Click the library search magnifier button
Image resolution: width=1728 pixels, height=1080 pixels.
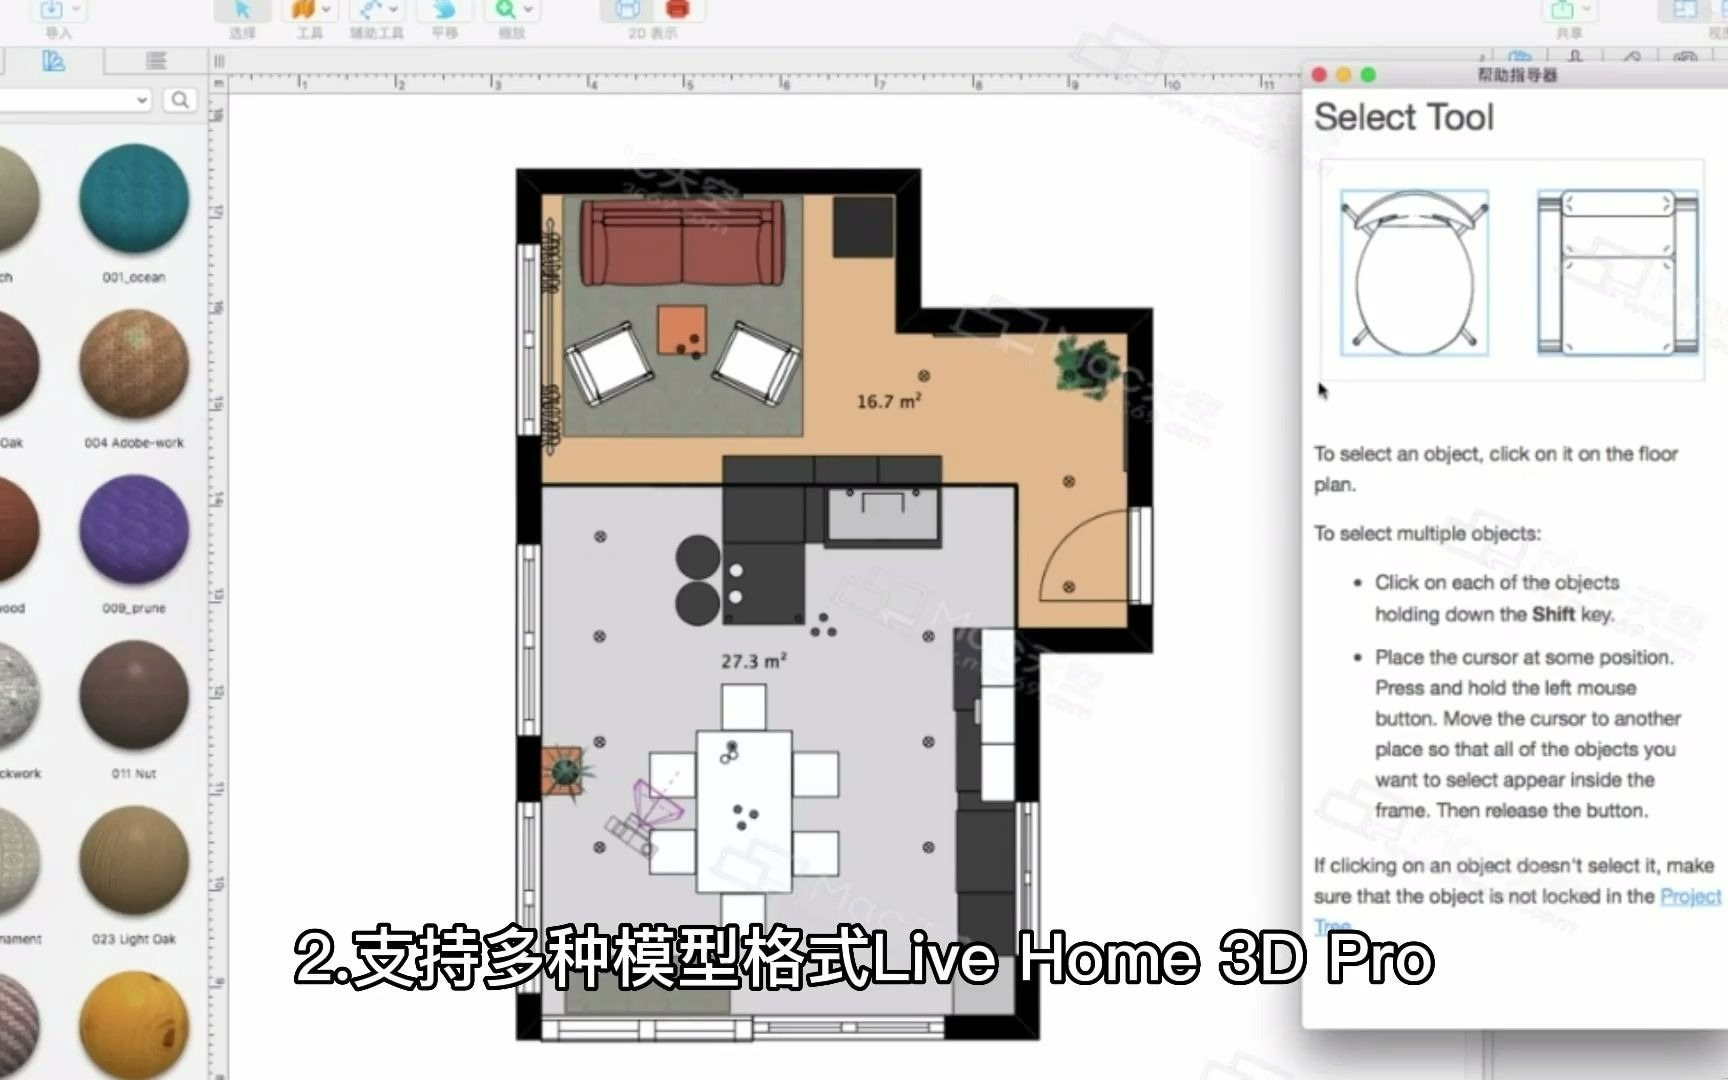[x=180, y=100]
